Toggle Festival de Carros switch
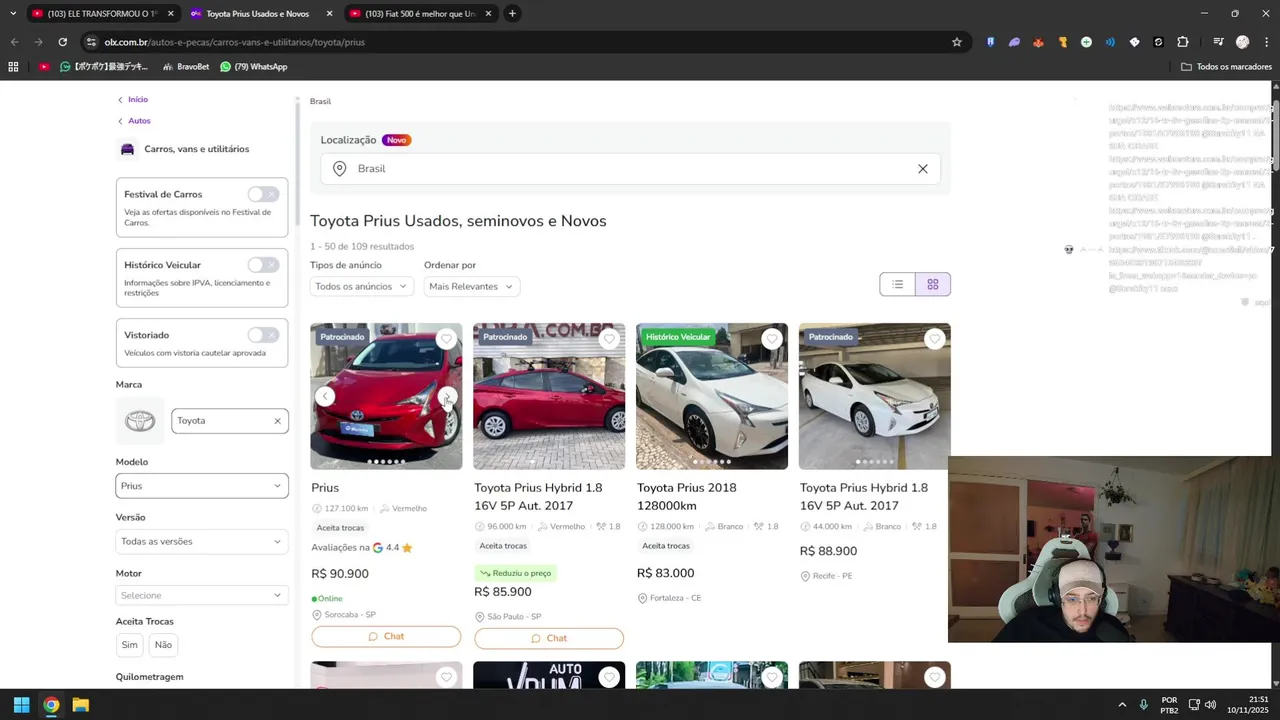Image resolution: width=1280 pixels, height=720 pixels. 263,194
